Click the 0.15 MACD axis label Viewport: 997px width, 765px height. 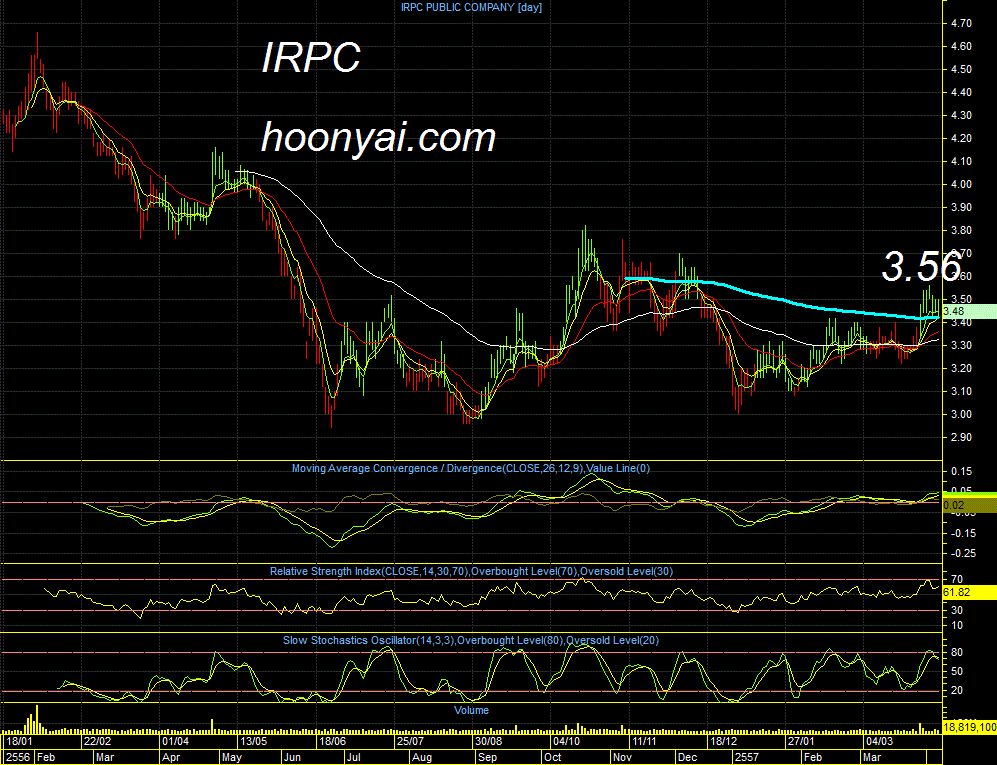[961, 471]
